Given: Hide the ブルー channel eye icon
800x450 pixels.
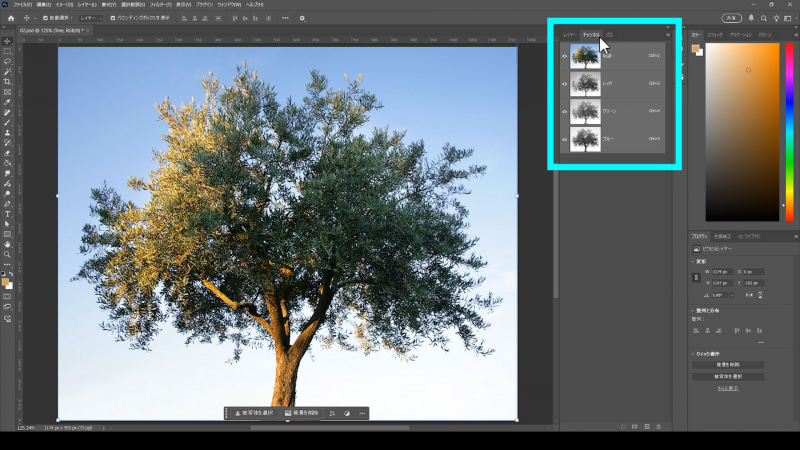Looking at the screenshot, I should [x=564, y=139].
